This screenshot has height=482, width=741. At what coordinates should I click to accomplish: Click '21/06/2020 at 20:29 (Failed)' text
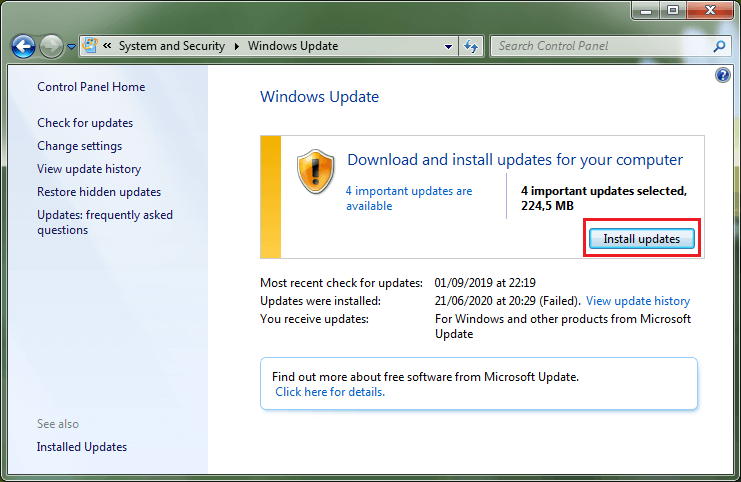(508, 301)
